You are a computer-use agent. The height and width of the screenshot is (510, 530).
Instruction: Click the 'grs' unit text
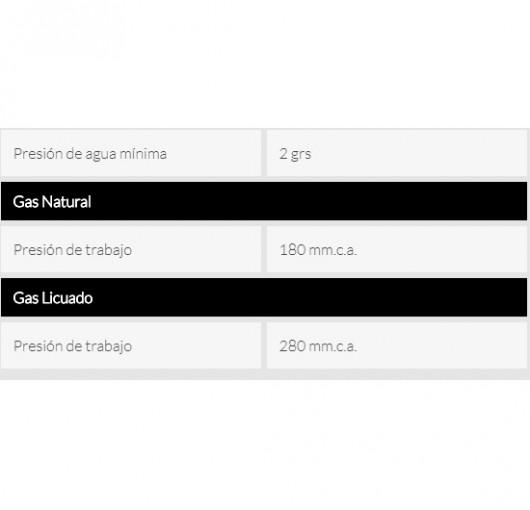coord(301,155)
